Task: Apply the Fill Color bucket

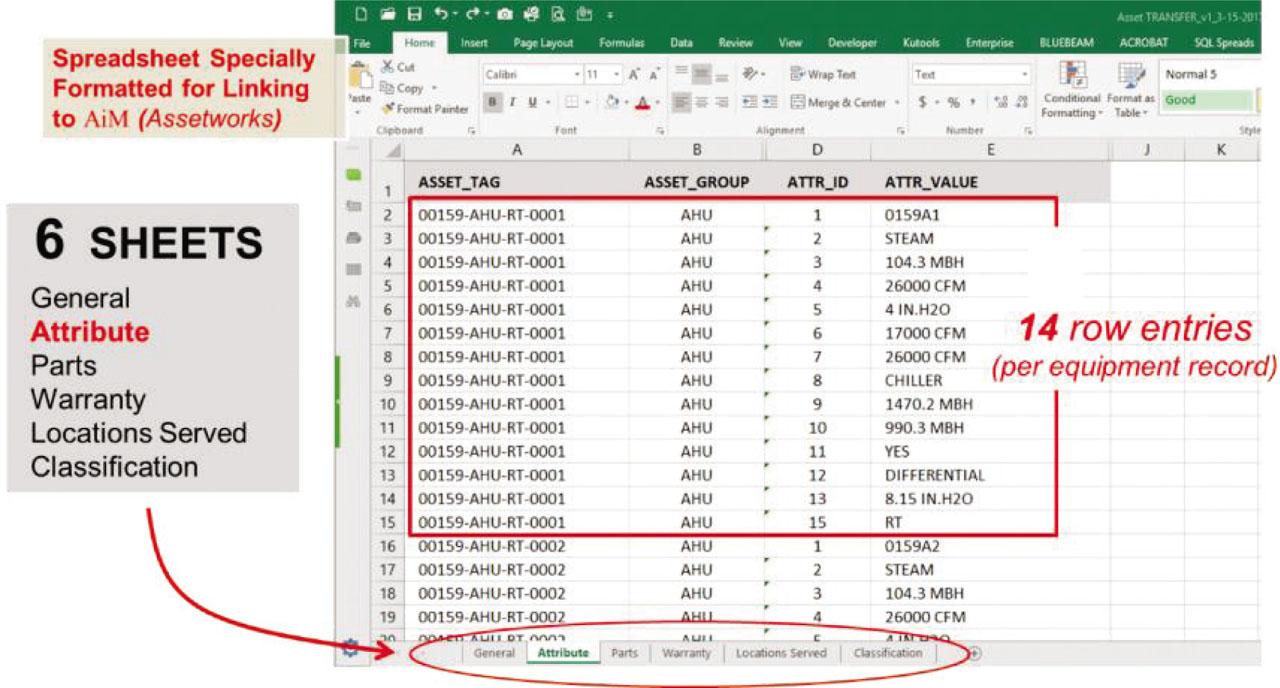Action: click(612, 101)
